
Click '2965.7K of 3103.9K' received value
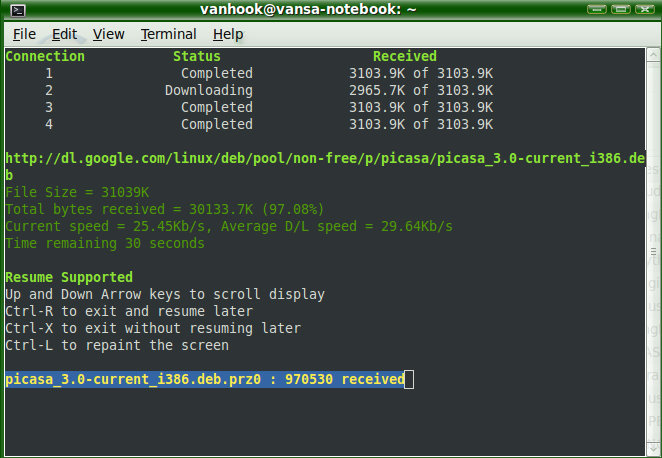point(421,90)
